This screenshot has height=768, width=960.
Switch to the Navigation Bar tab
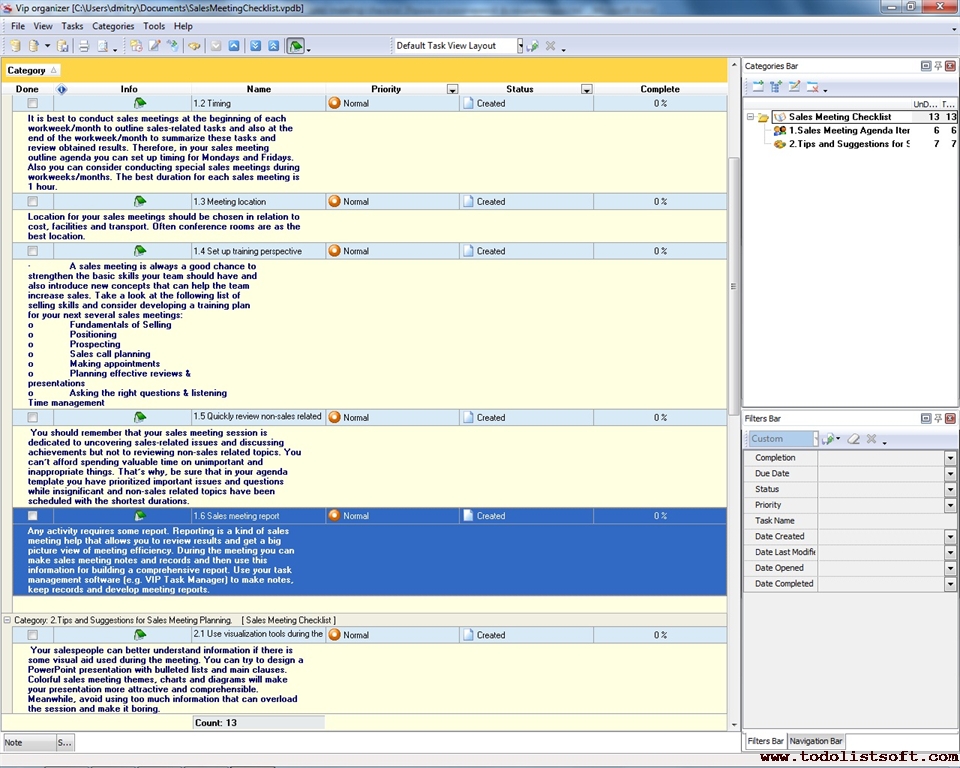tap(816, 741)
